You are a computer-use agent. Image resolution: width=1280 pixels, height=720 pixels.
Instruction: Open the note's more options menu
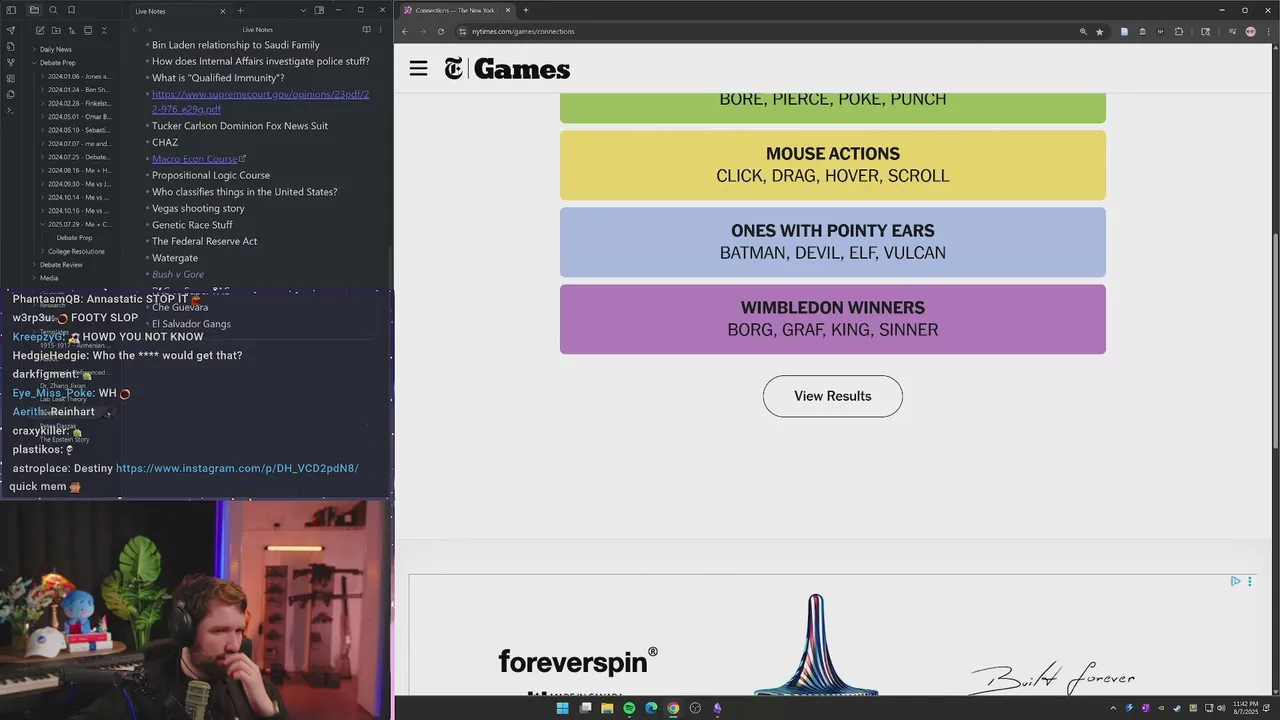coord(382,30)
